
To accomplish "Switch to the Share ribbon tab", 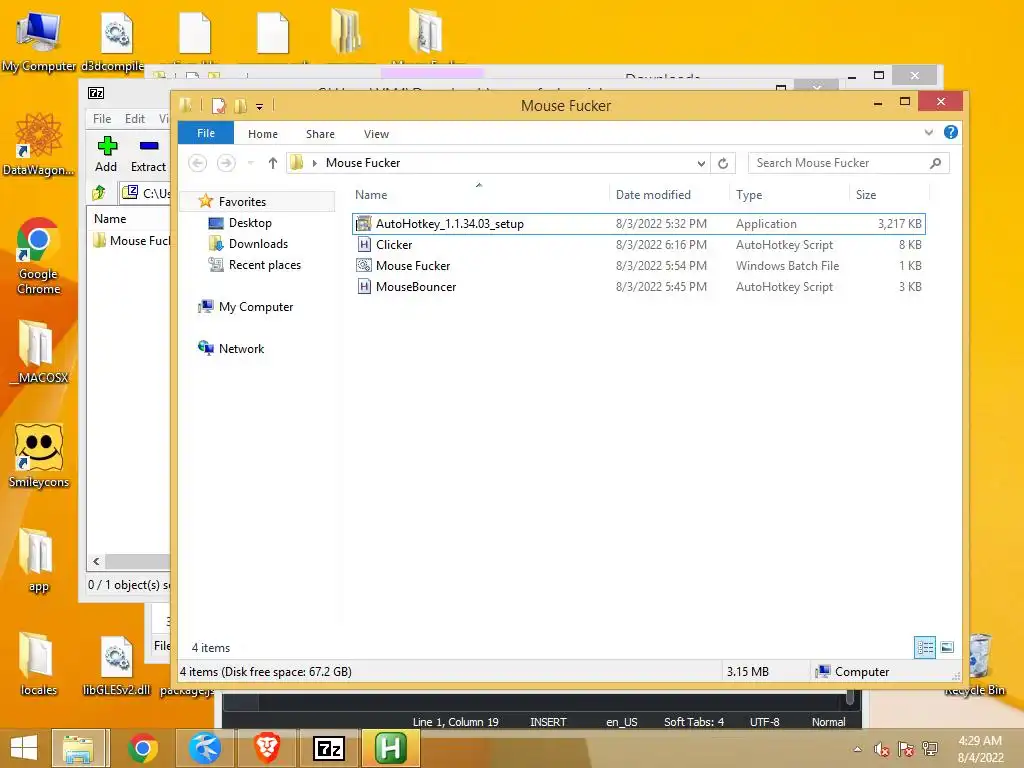I will click(320, 134).
